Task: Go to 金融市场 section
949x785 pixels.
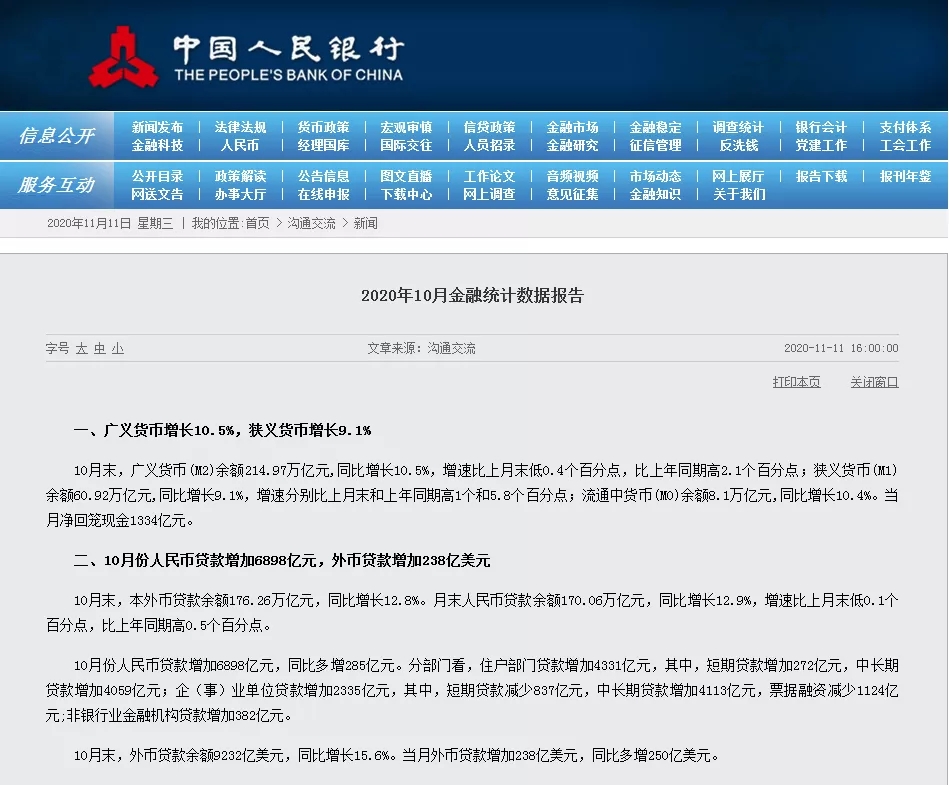Action: click(572, 127)
